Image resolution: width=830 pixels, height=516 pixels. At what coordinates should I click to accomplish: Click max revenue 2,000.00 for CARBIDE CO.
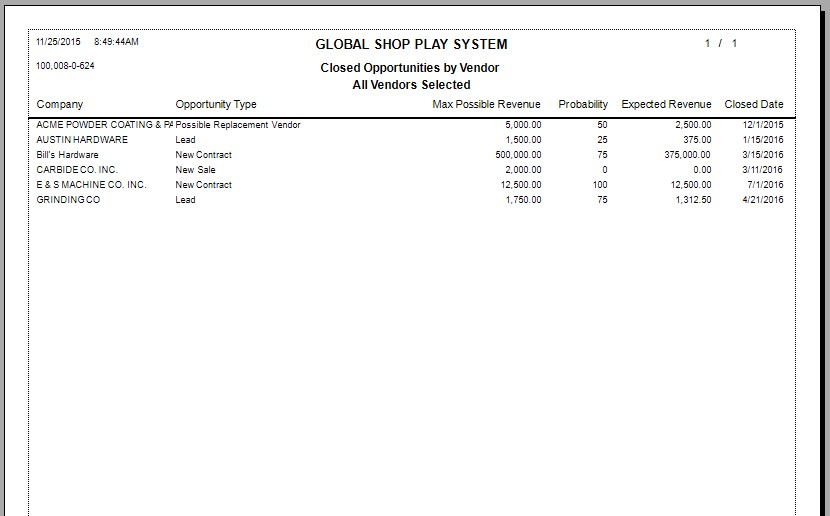pos(523,170)
